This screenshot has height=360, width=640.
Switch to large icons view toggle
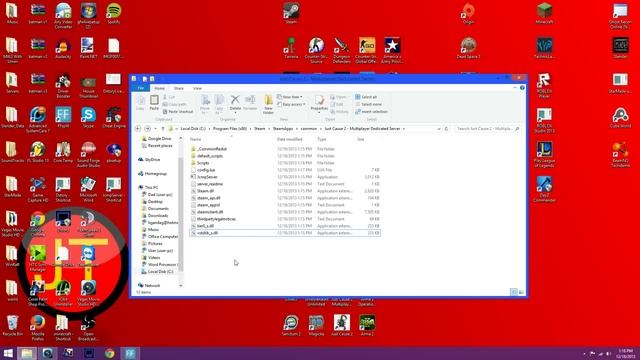[521, 292]
